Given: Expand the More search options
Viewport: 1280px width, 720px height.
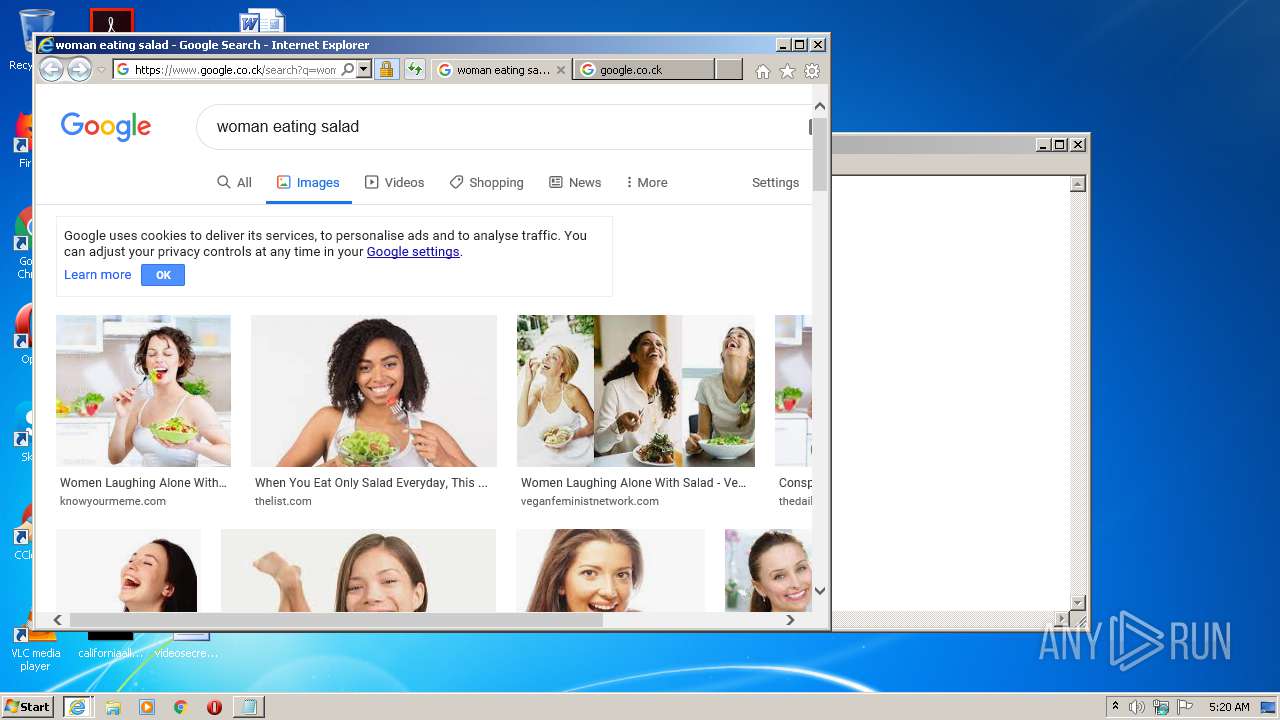Looking at the screenshot, I should (x=647, y=182).
